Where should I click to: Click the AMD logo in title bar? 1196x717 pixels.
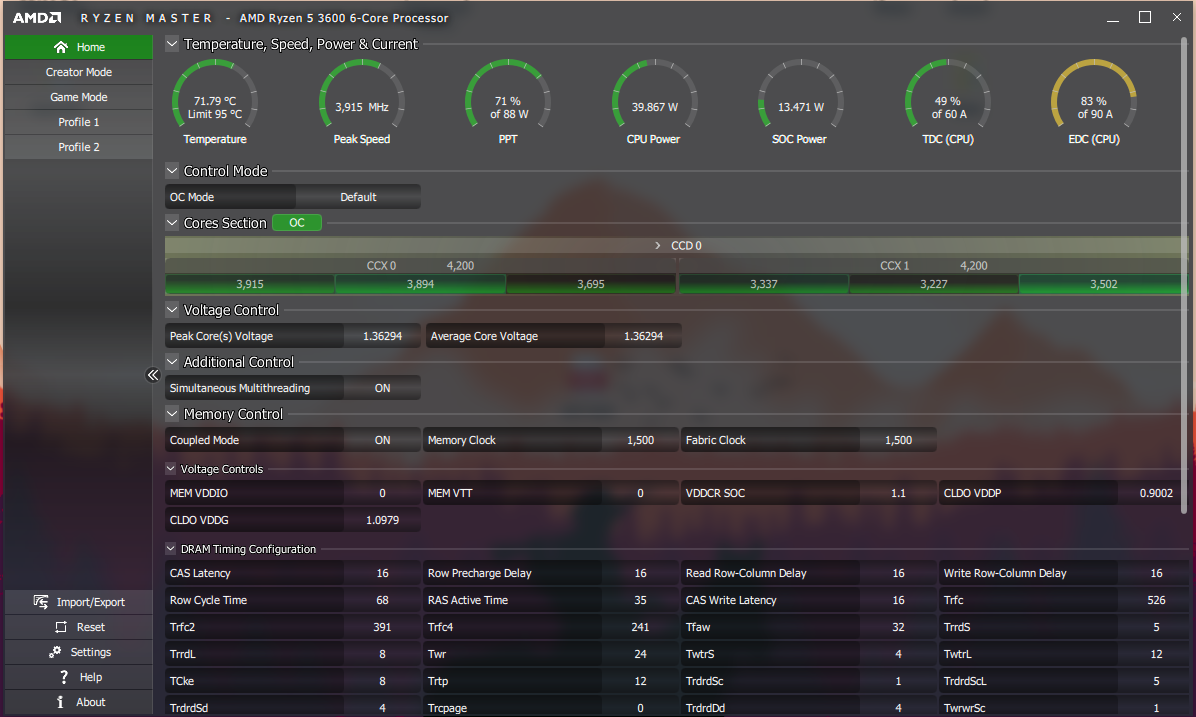[37, 18]
